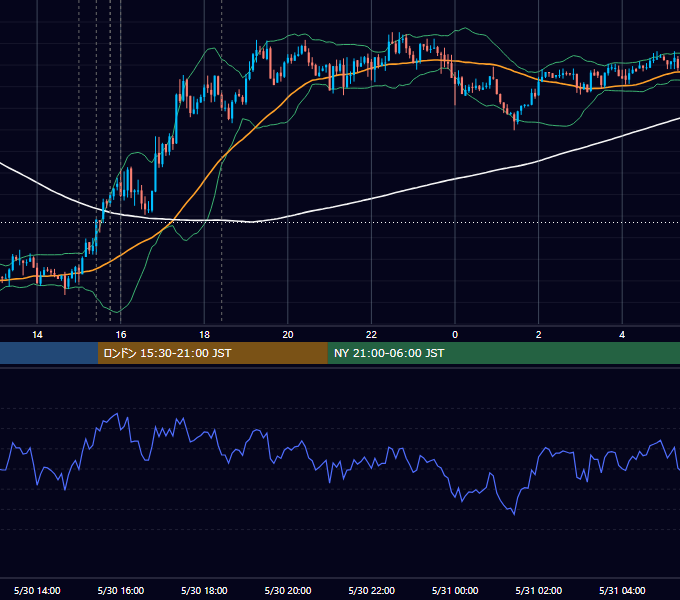Screen dimensions: 680x600
Task: Select the 5/30 14:00 time label
Action: tap(37, 590)
